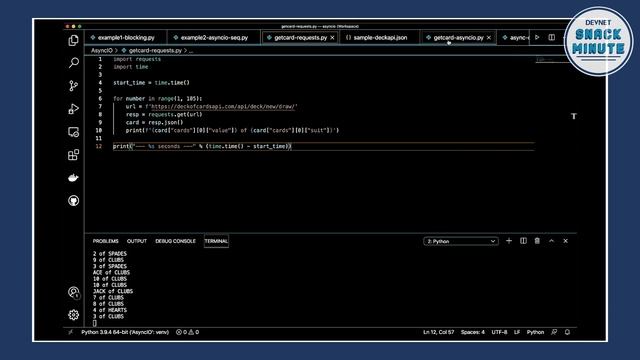
Task: Click the 'resp = requests.get(url)' line
Action: pyautogui.click(x=164, y=115)
